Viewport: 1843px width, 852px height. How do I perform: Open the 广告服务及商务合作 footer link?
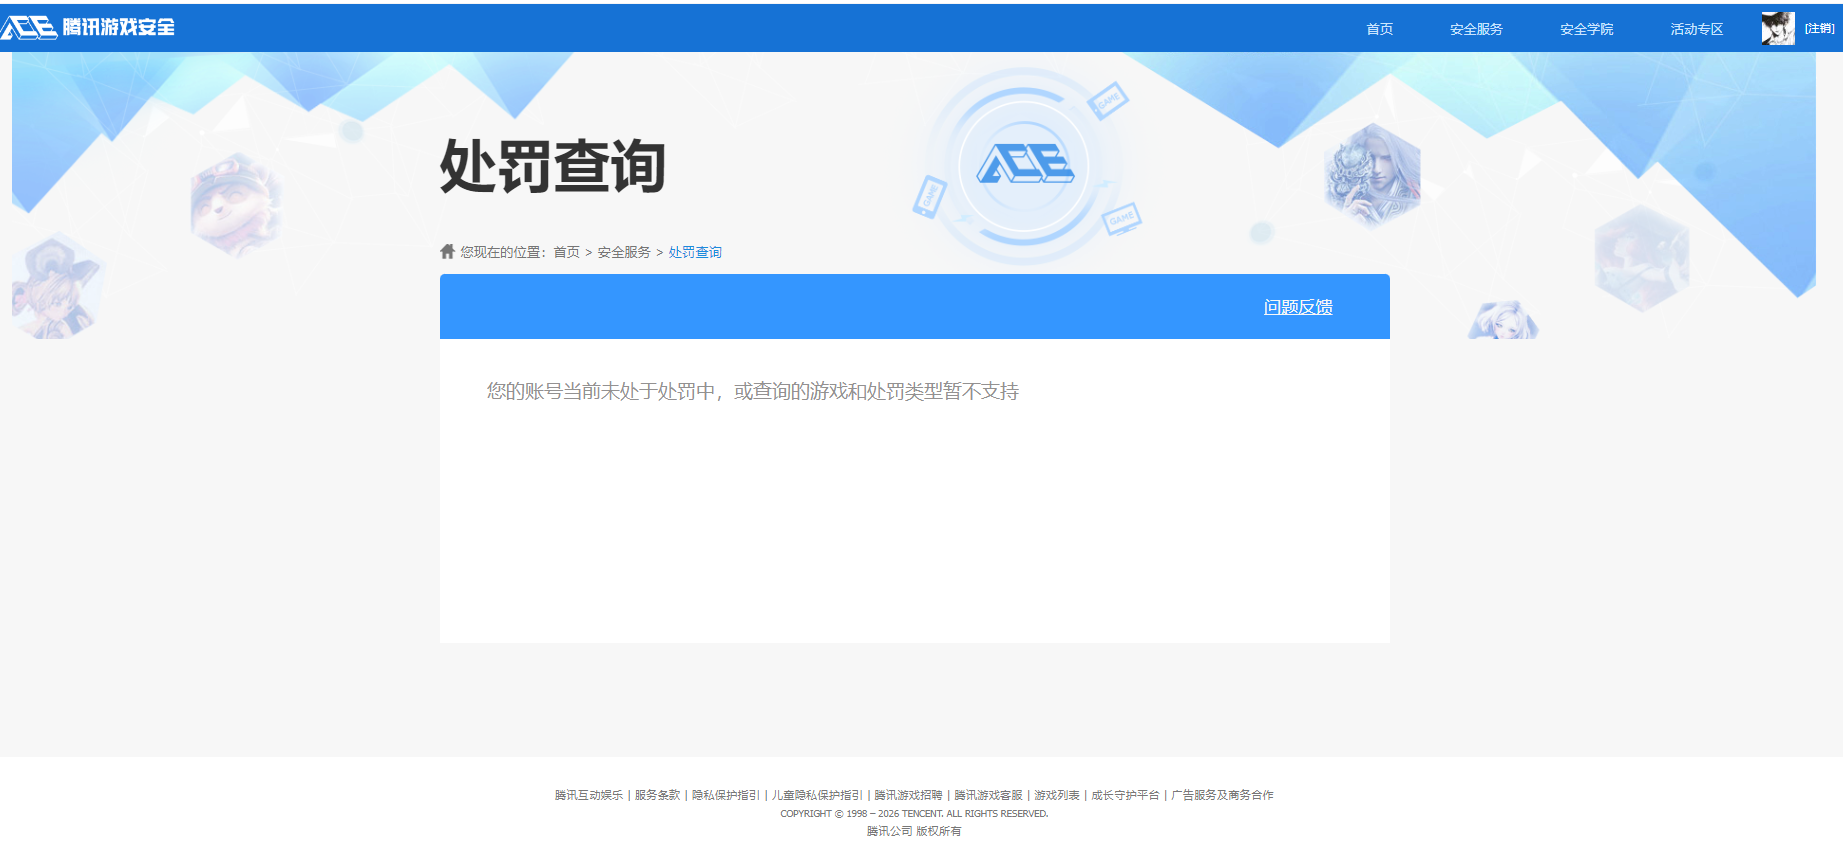(x=1222, y=795)
